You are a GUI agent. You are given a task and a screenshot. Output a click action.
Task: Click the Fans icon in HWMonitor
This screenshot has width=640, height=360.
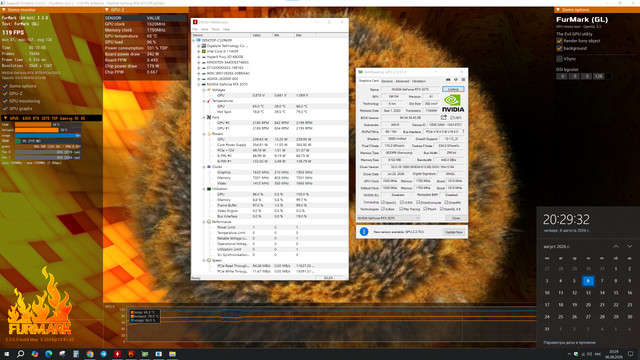[x=209, y=117]
